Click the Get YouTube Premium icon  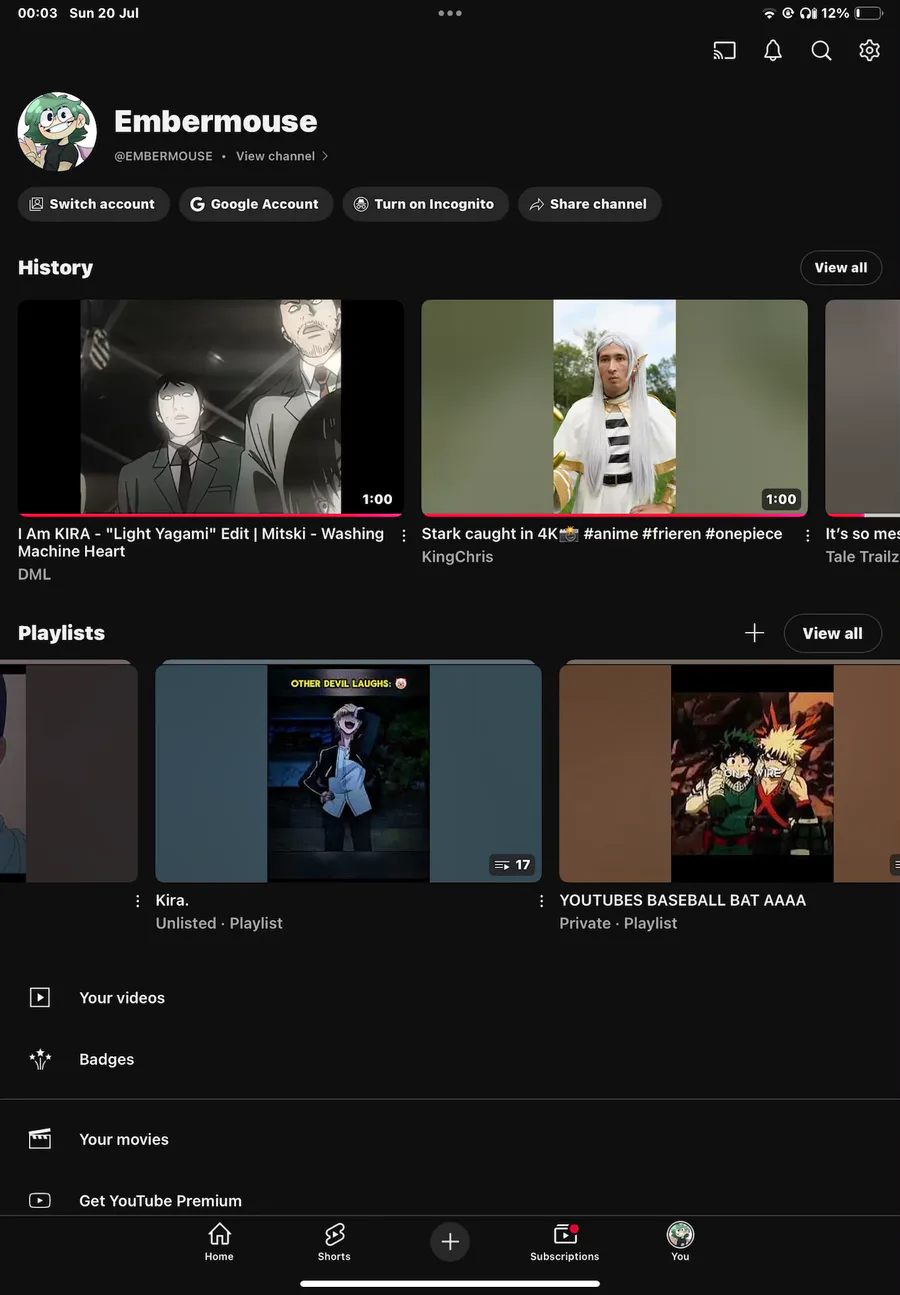pyautogui.click(x=40, y=1200)
